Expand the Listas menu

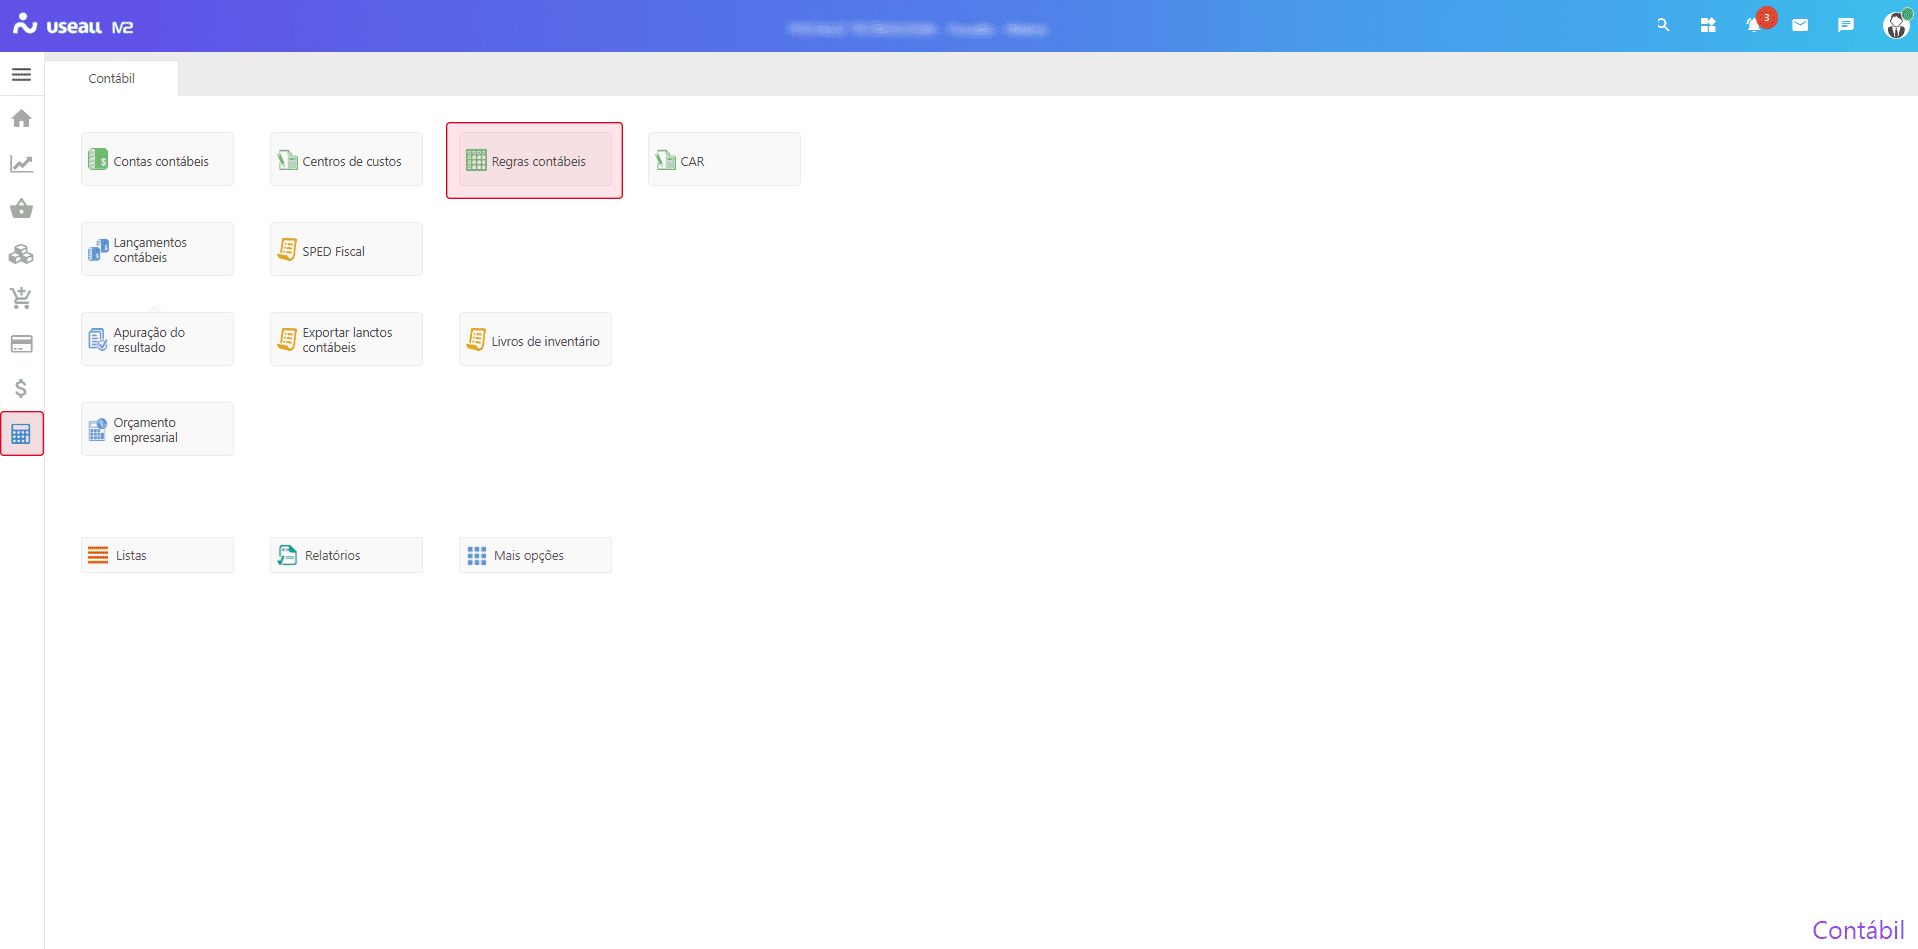tap(157, 555)
